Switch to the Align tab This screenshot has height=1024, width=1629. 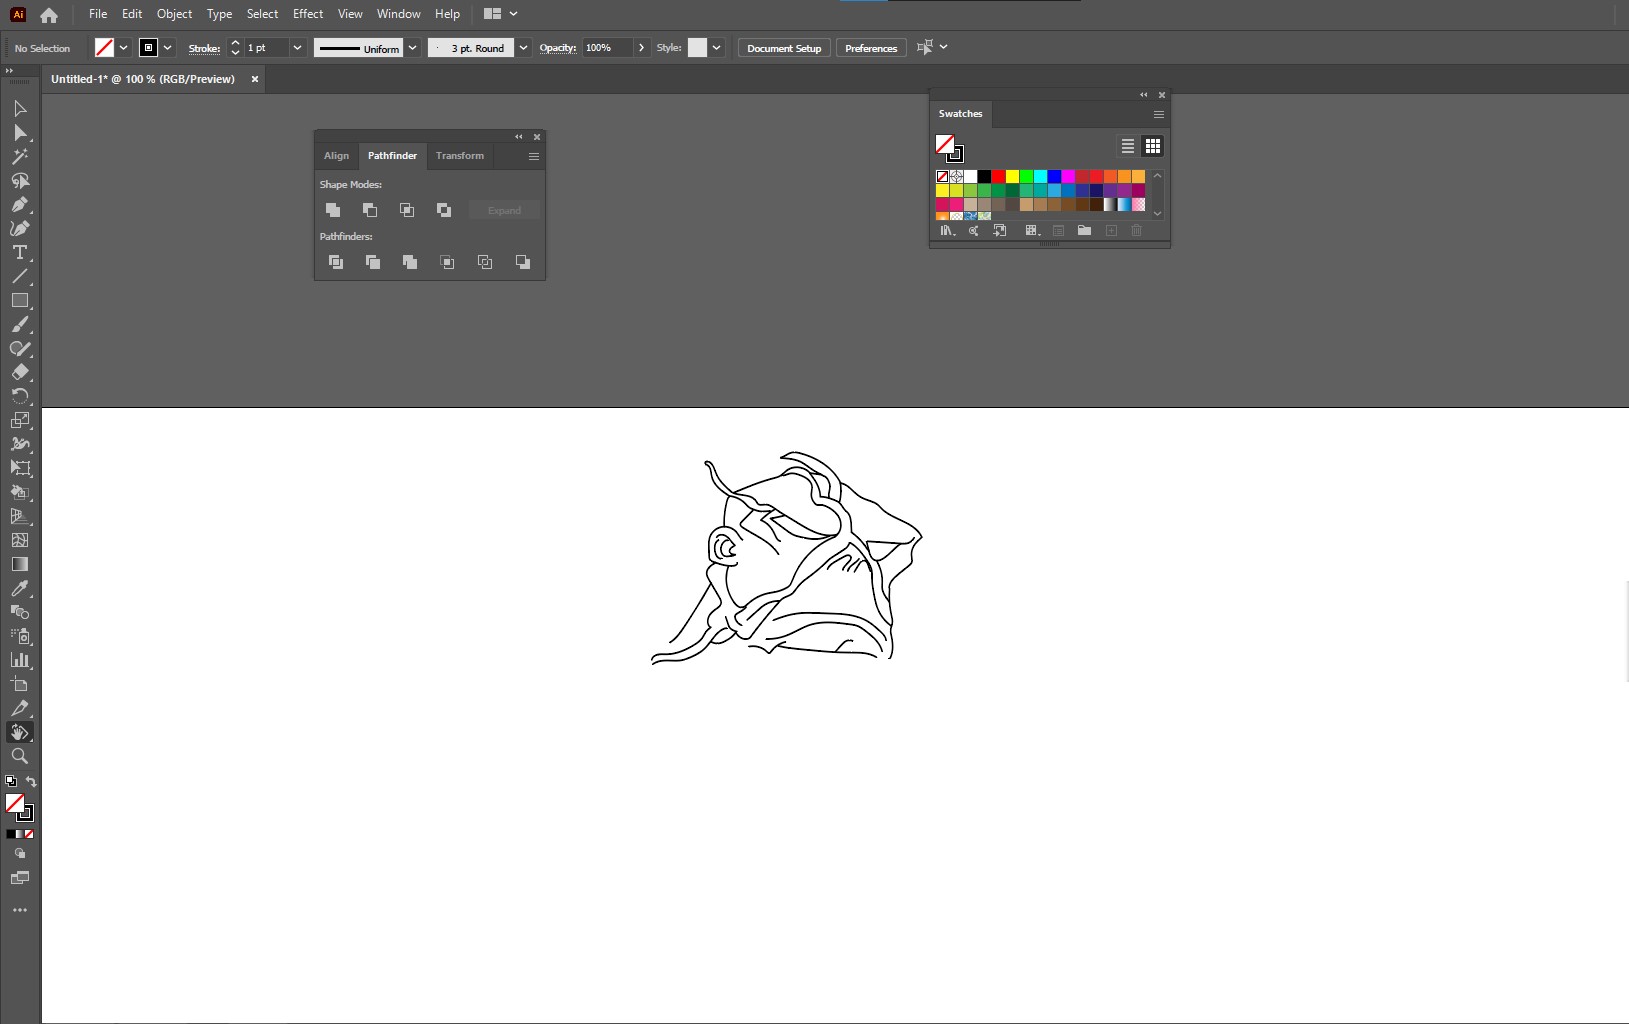tap(336, 156)
